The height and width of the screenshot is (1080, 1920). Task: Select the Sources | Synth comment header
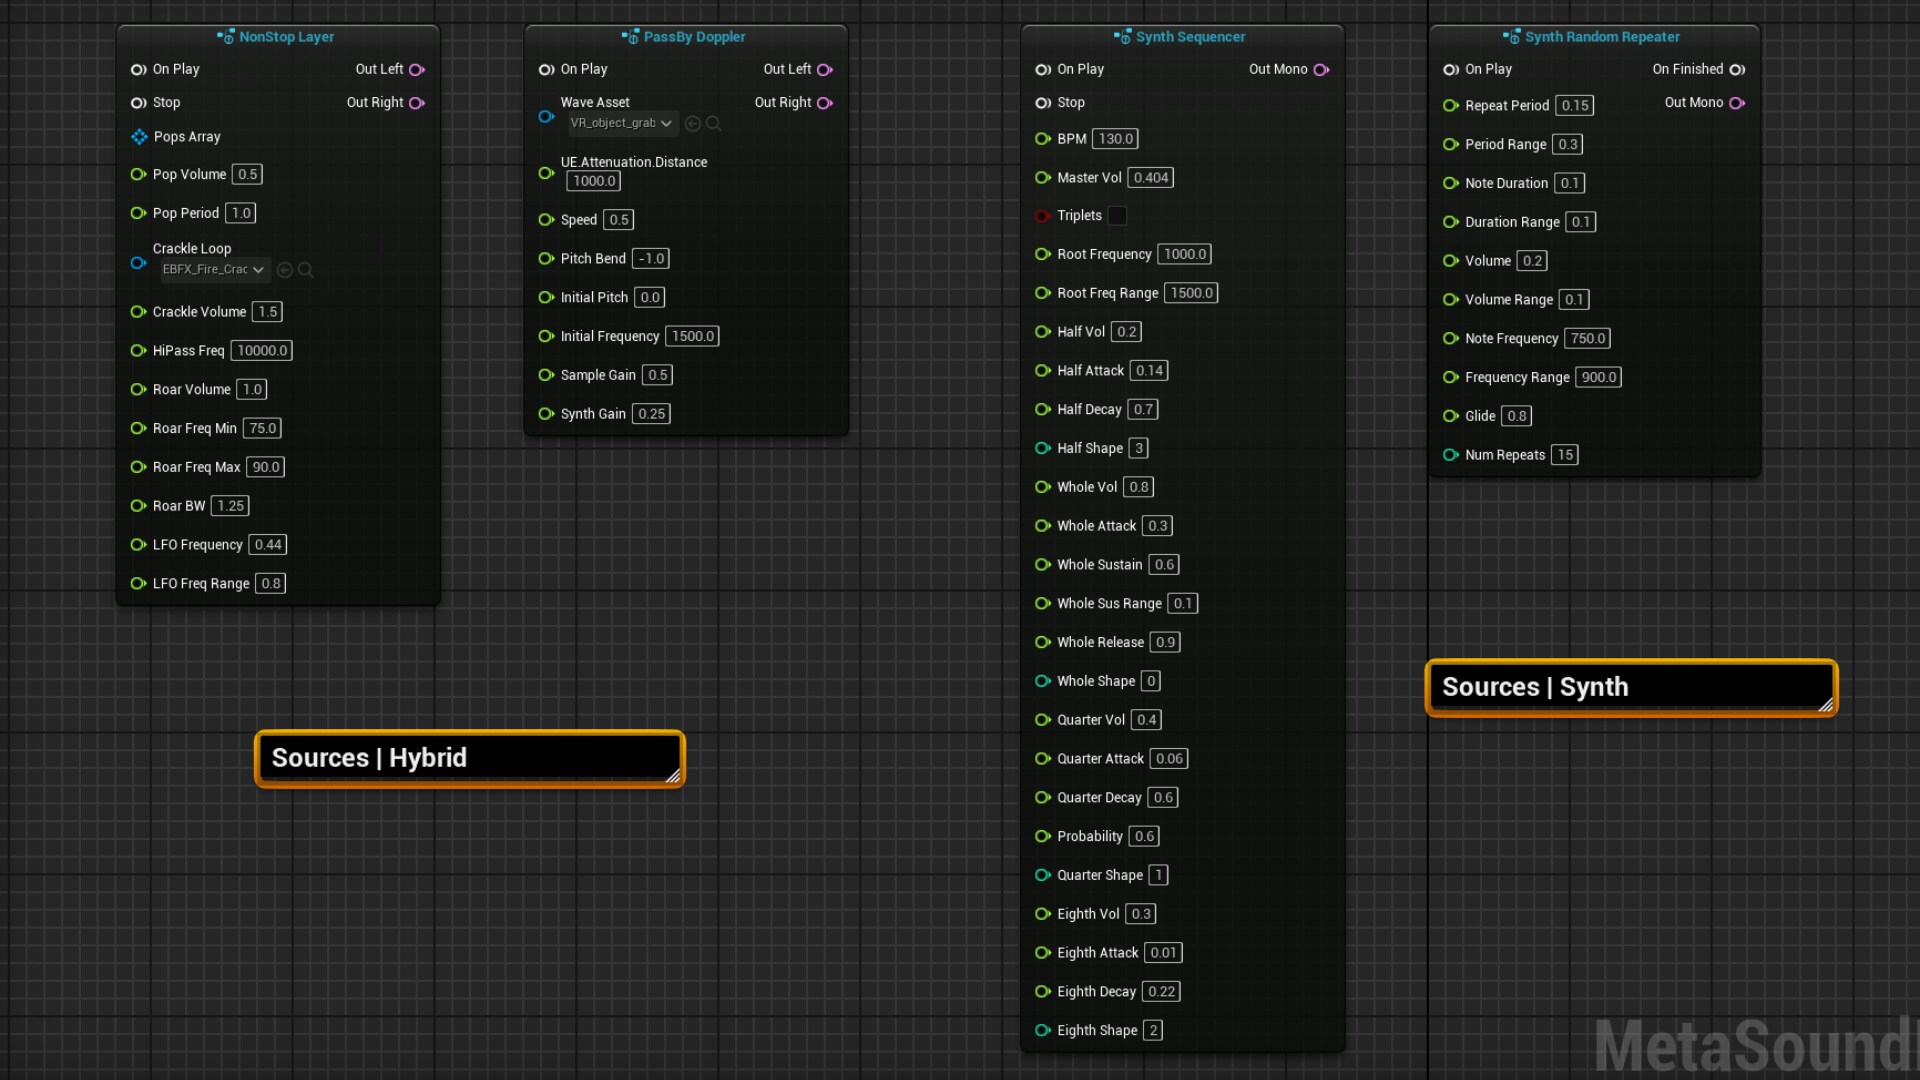coord(1630,687)
